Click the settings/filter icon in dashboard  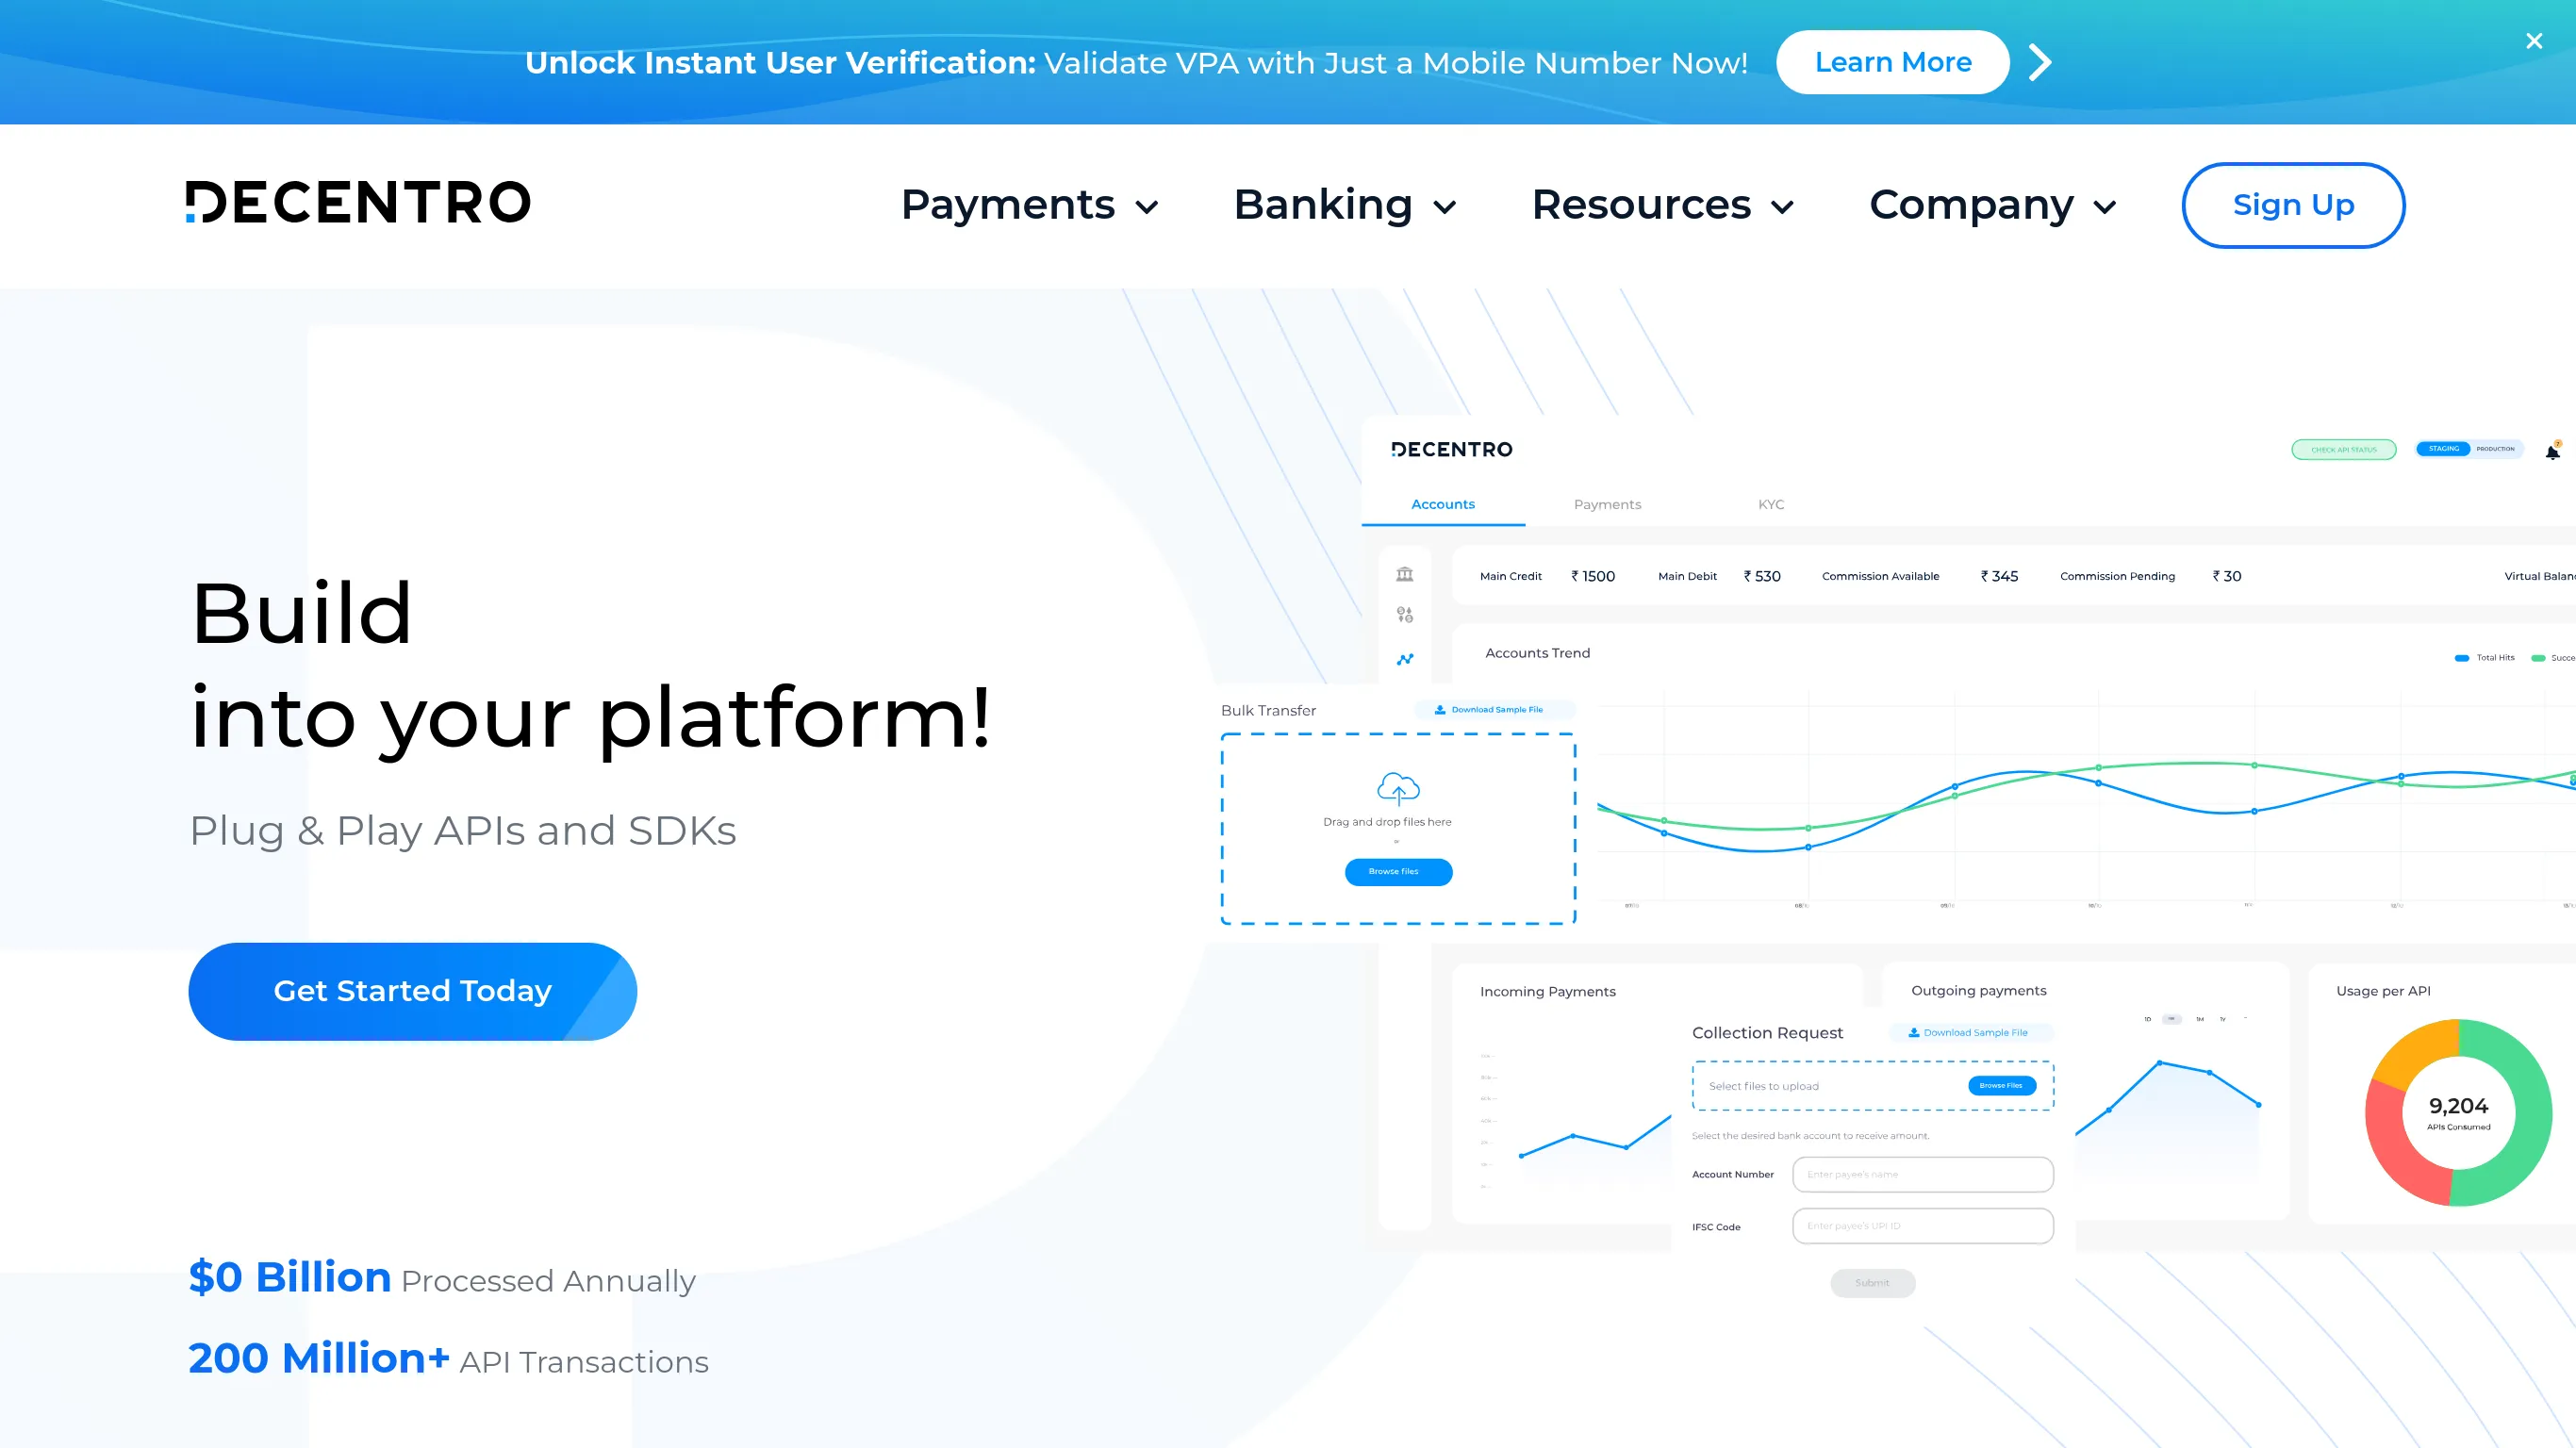1405,616
